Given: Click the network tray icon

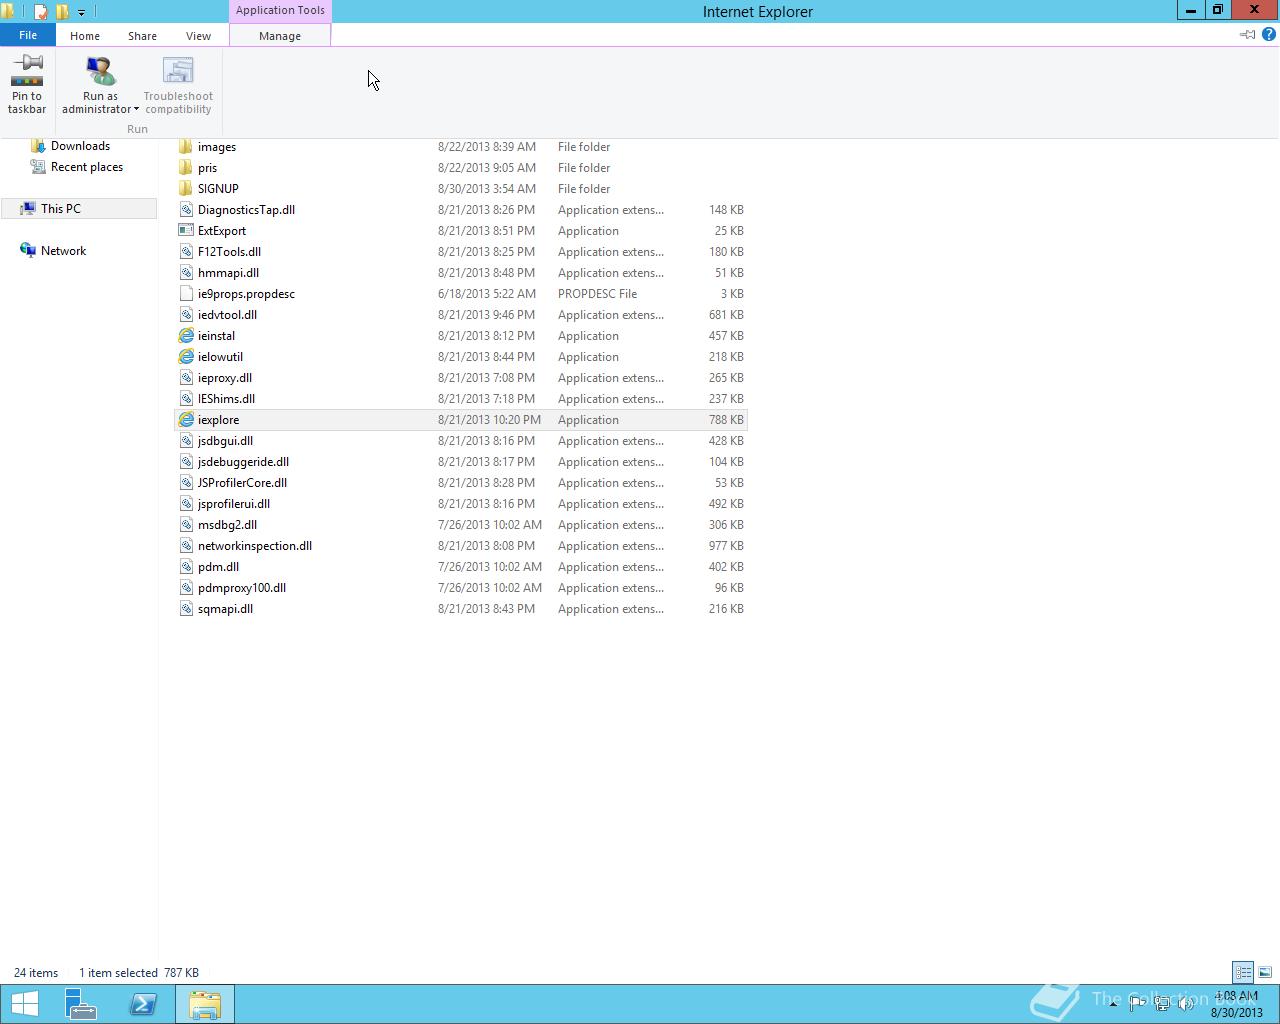Looking at the screenshot, I should pos(1162,1004).
